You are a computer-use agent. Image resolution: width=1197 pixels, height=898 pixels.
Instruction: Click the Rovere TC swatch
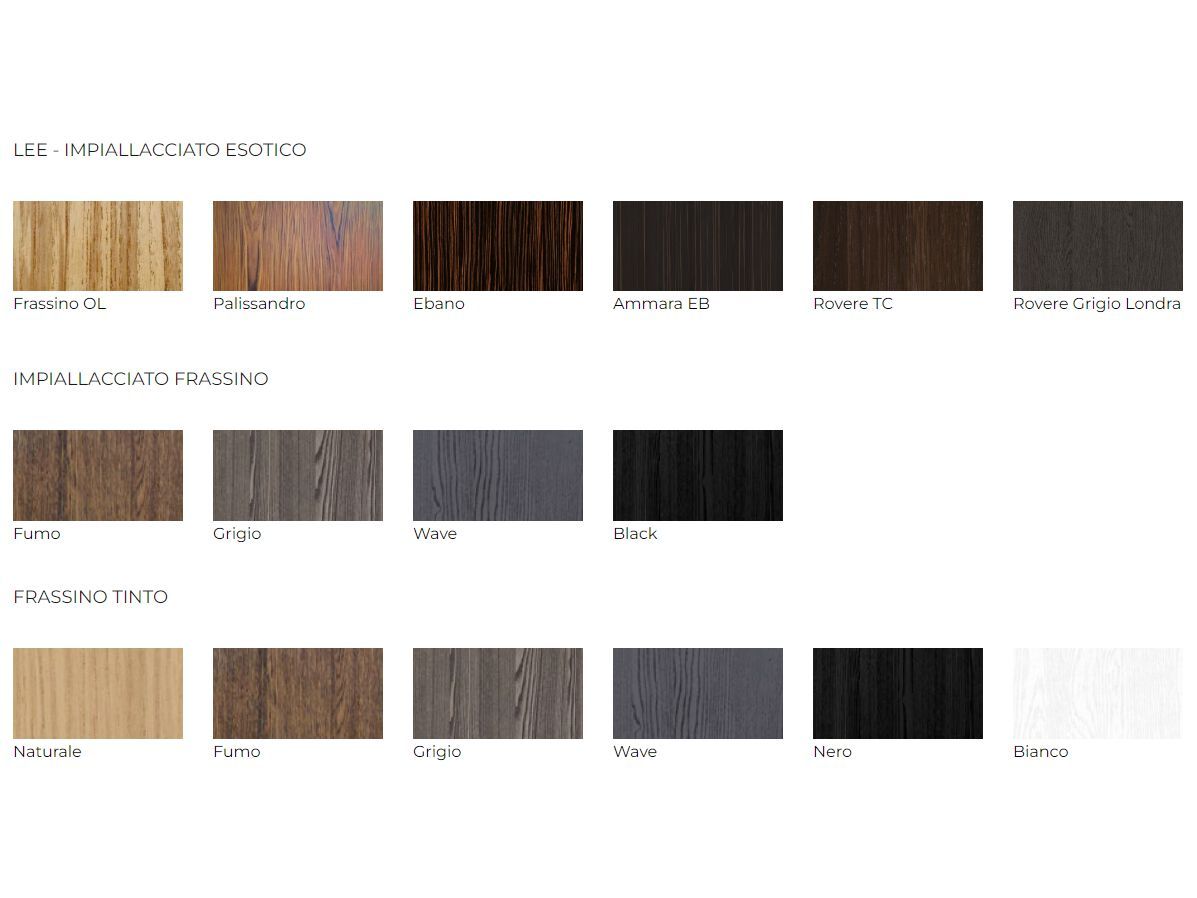pos(898,246)
